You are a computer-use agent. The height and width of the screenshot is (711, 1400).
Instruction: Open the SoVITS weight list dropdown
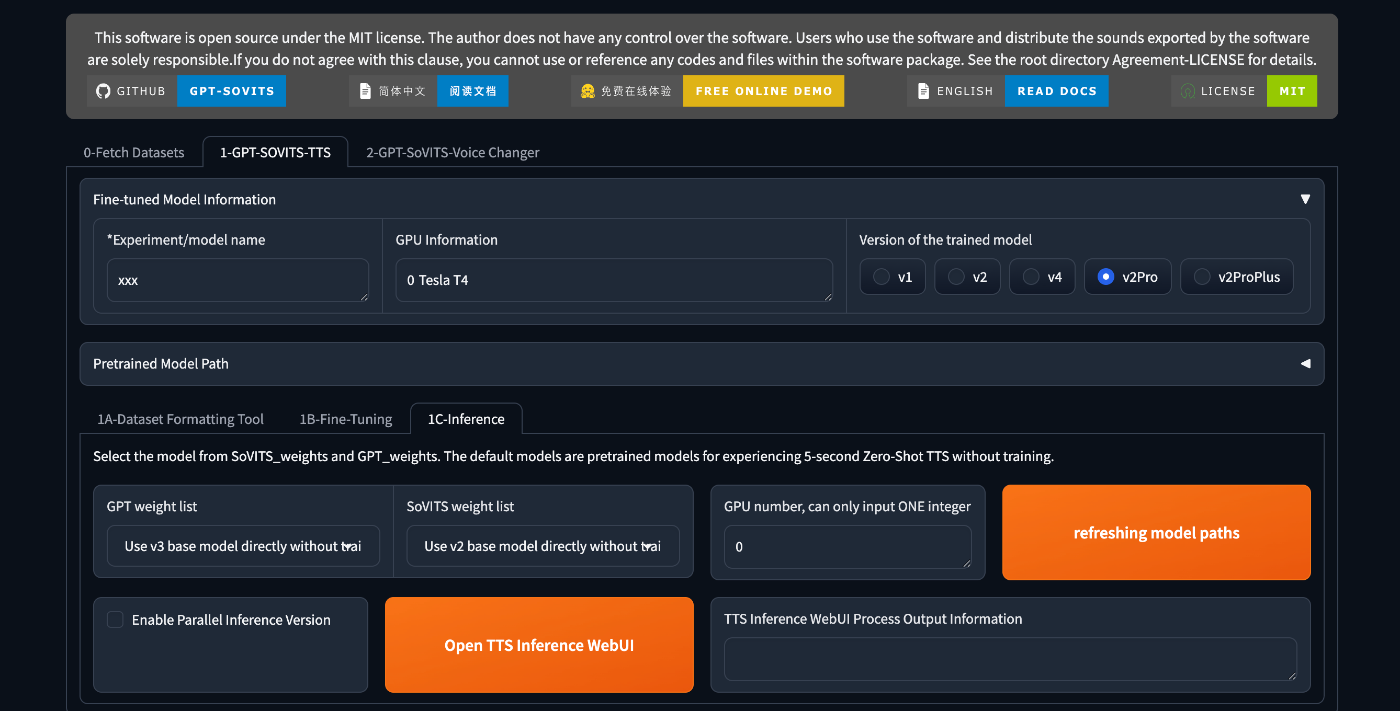point(543,546)
